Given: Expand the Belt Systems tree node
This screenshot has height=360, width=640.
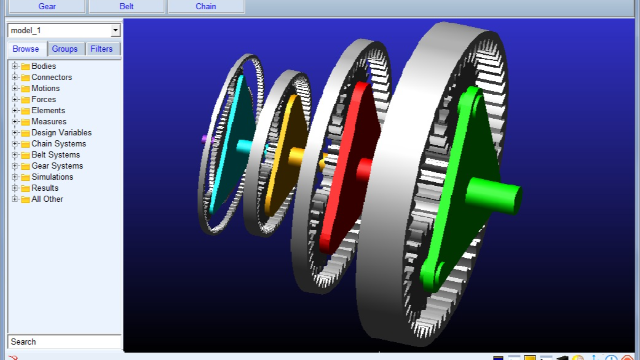Looking at the screenshot, I should coord(15,154).
